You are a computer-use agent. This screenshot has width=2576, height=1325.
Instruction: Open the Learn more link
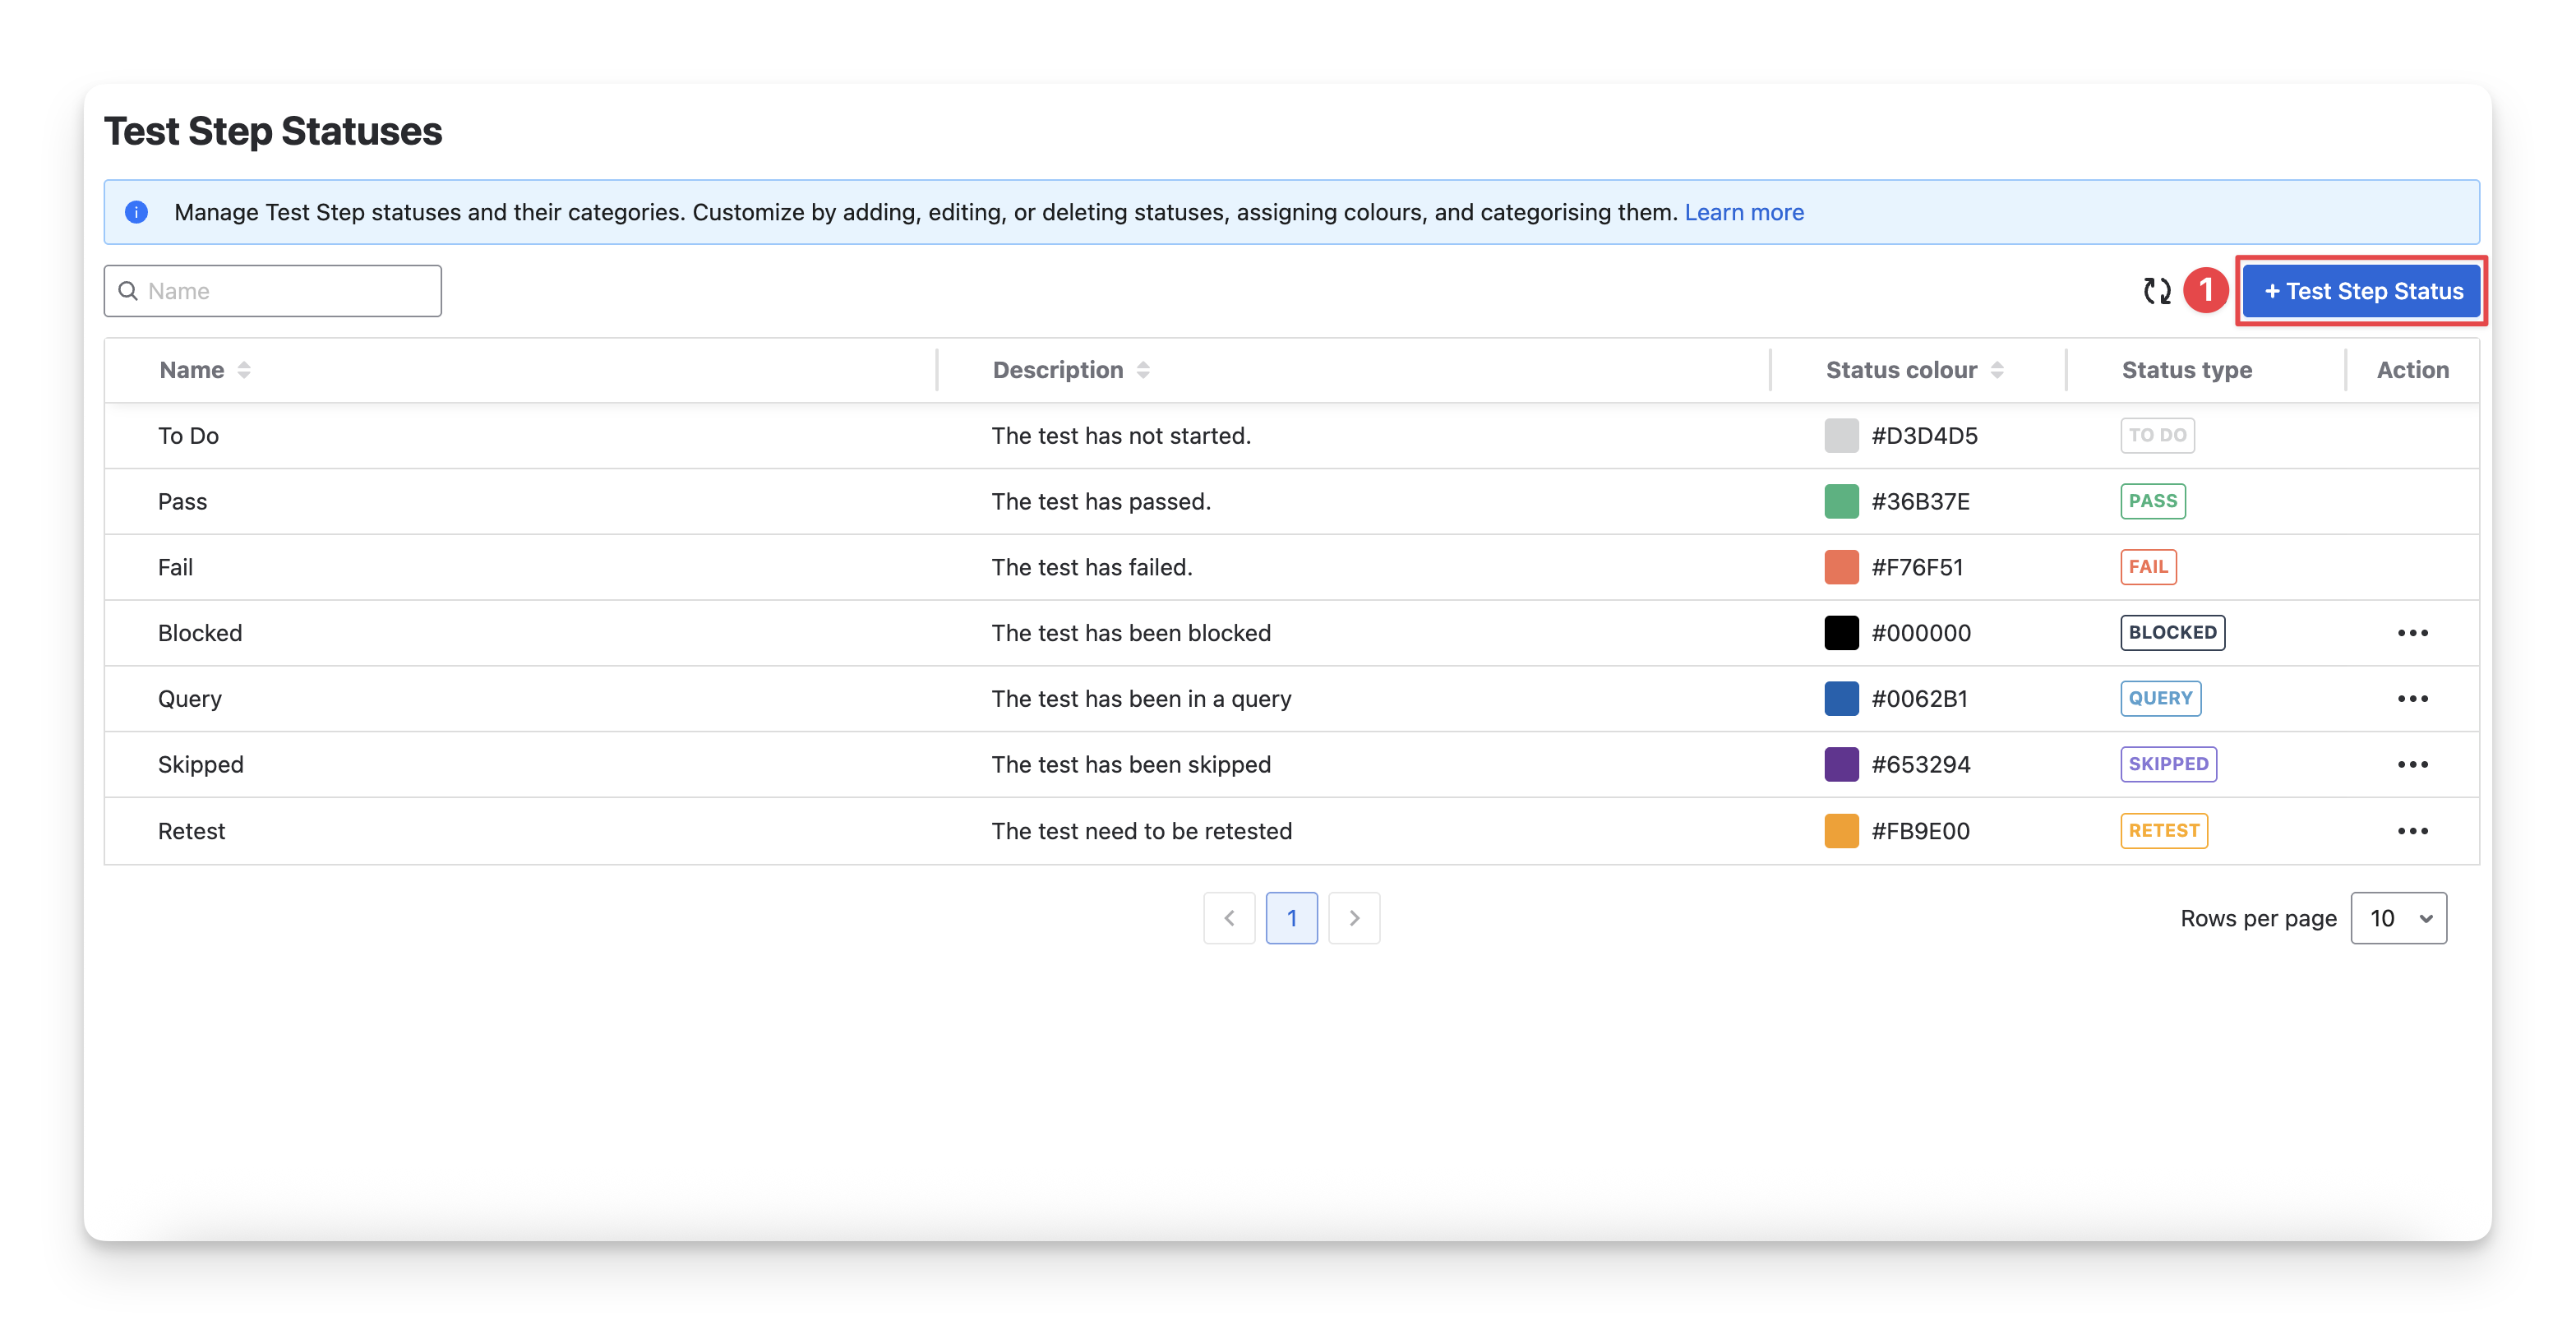click(1744, 212)
